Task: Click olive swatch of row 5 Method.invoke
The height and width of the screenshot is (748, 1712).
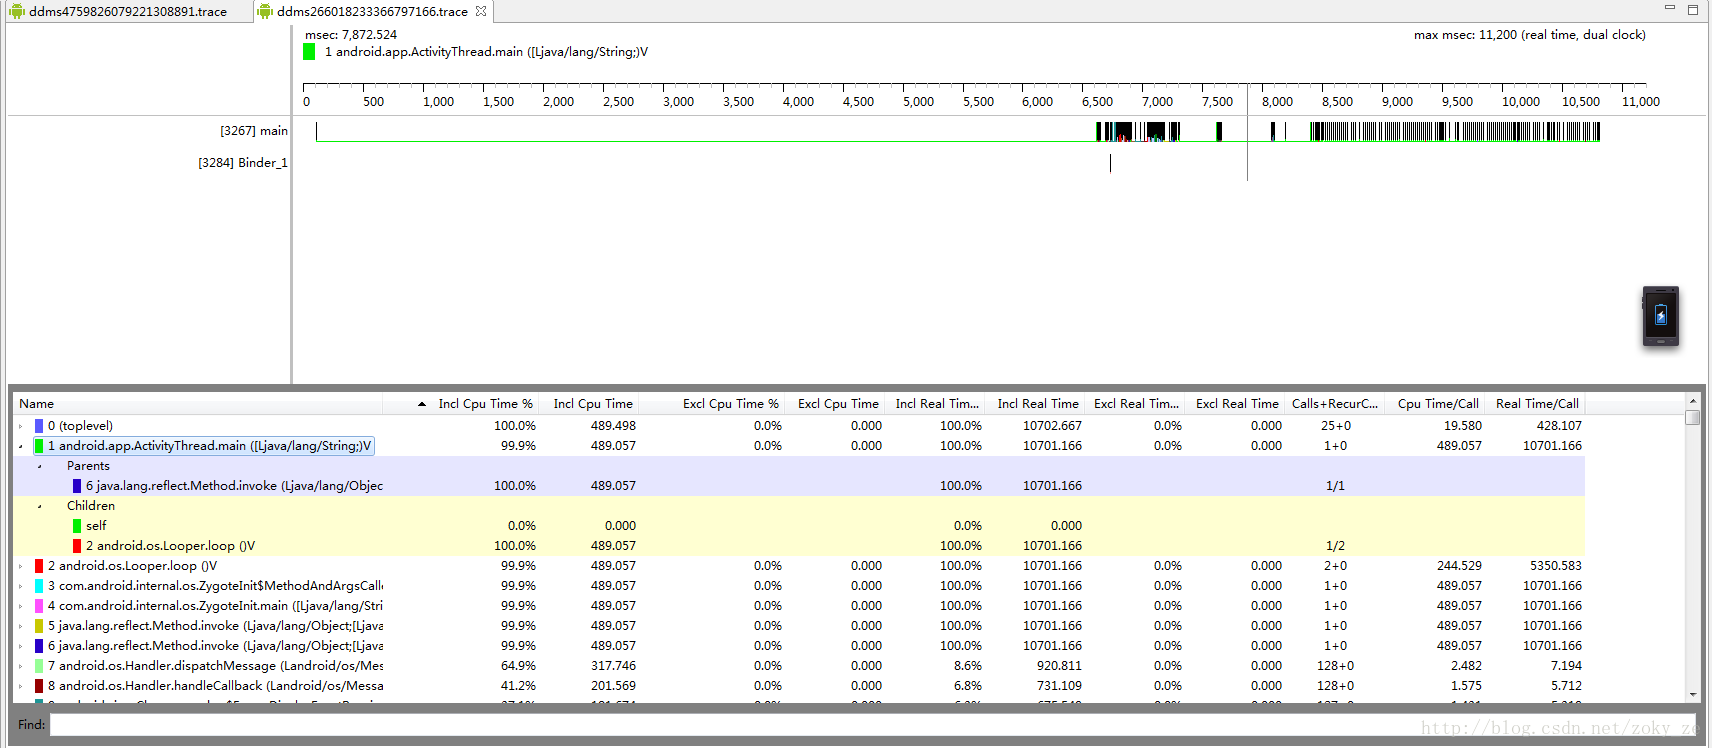Action: point(39,626)
